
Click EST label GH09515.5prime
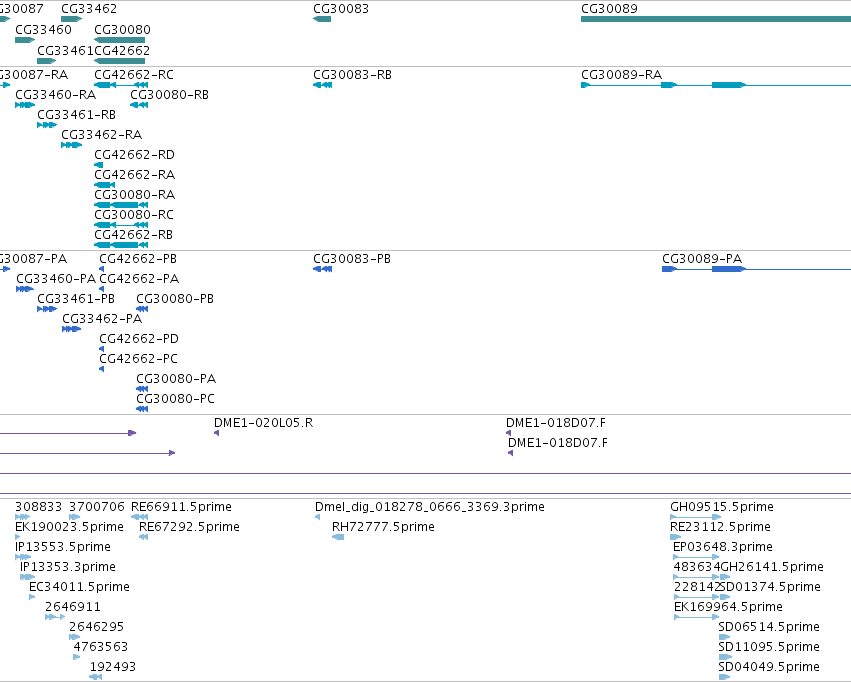722,507
